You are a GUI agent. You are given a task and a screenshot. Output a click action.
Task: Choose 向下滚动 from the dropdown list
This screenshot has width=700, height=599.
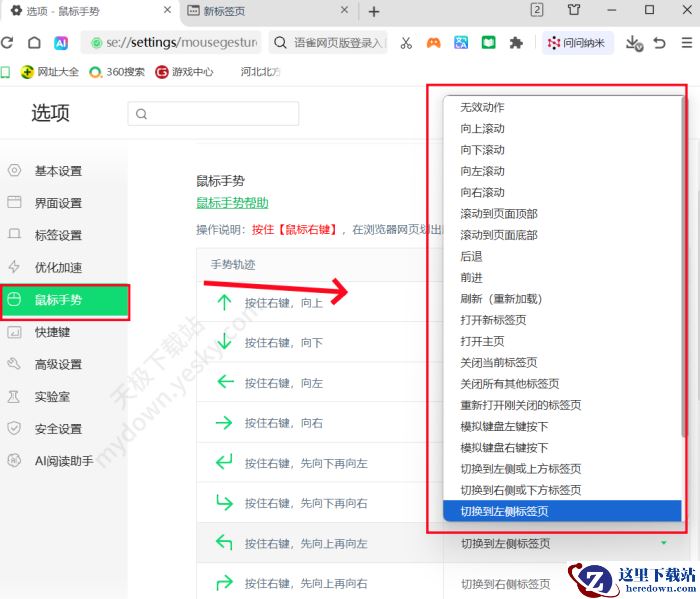[562, 150]
